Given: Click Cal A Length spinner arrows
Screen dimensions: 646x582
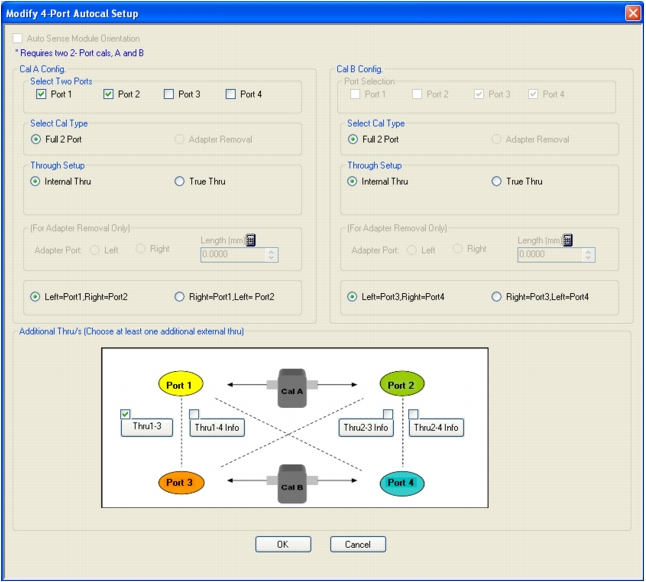Looking at the screenshot, I should coord(271,255).
